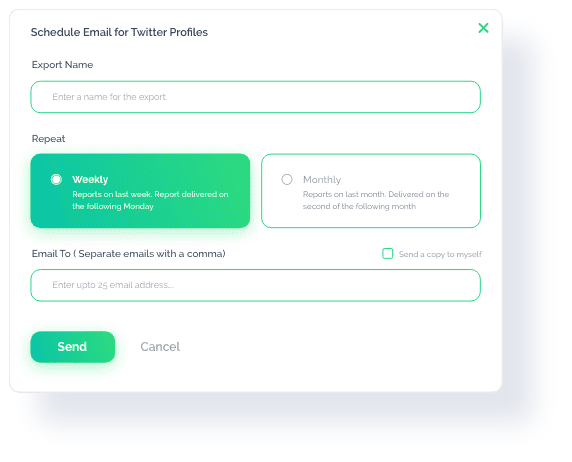Focus the Export Name input field
The height and width of the screenshot is (462, 572).
point(255,97)
